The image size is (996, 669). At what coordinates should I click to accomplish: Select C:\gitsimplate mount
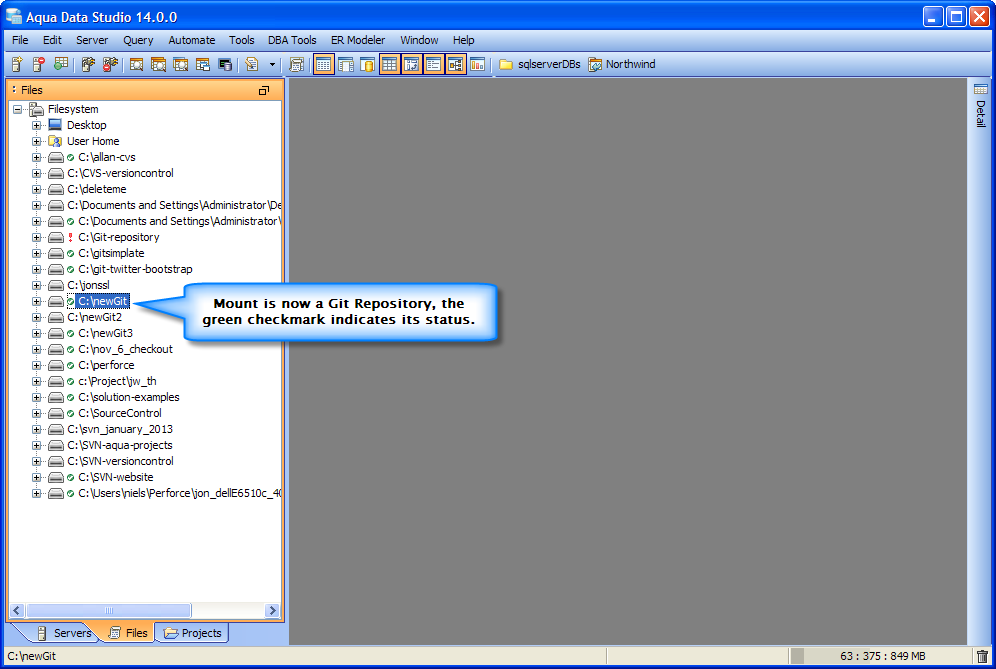pos(111,253)
